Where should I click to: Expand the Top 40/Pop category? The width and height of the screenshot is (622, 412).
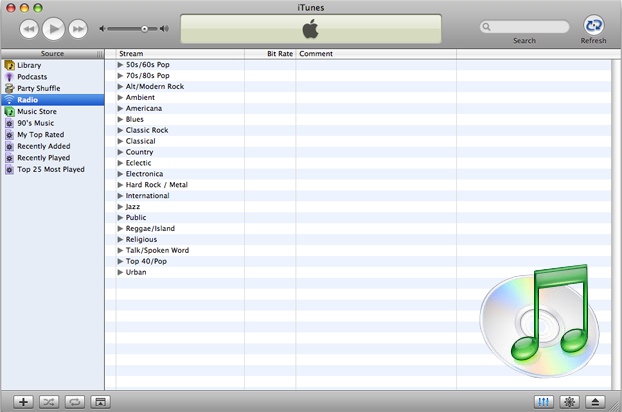pos(120,261)
